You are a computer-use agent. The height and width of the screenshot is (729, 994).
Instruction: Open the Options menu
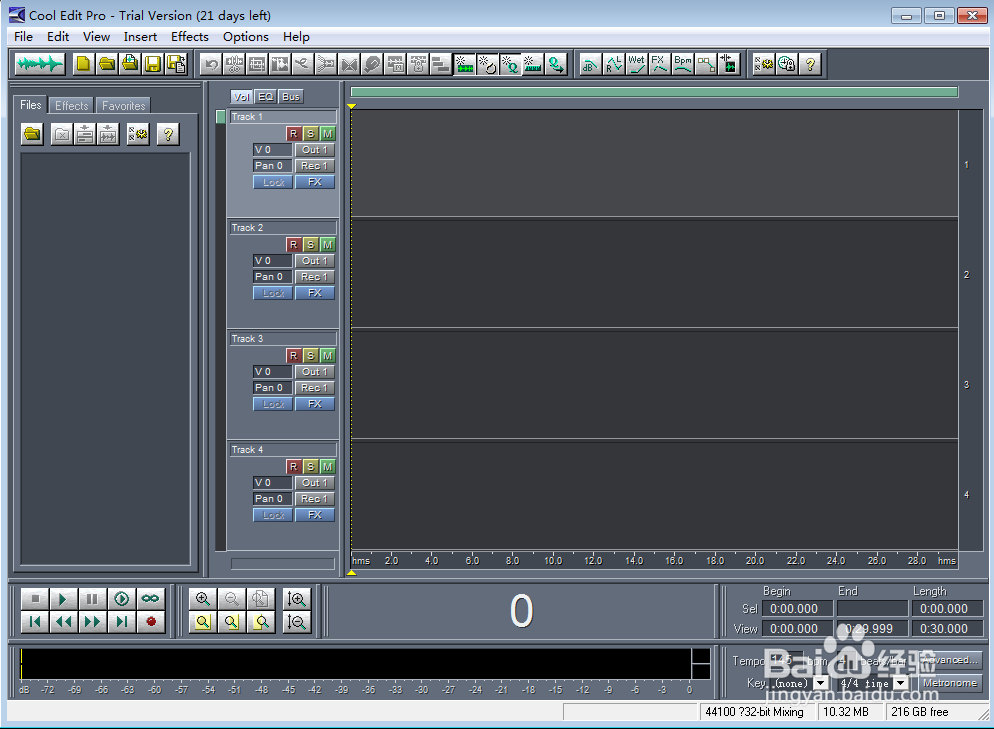pyautogui.click(x=245, y=37)
